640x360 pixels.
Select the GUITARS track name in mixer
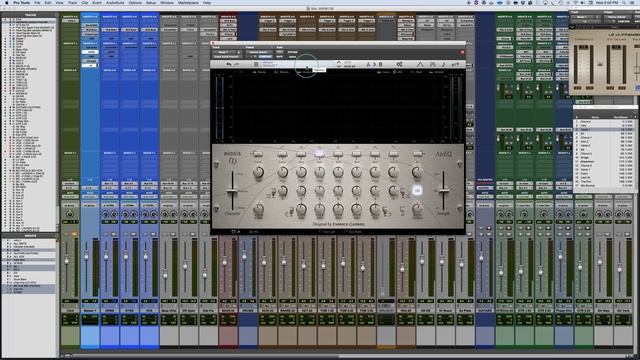click(485, 311)
